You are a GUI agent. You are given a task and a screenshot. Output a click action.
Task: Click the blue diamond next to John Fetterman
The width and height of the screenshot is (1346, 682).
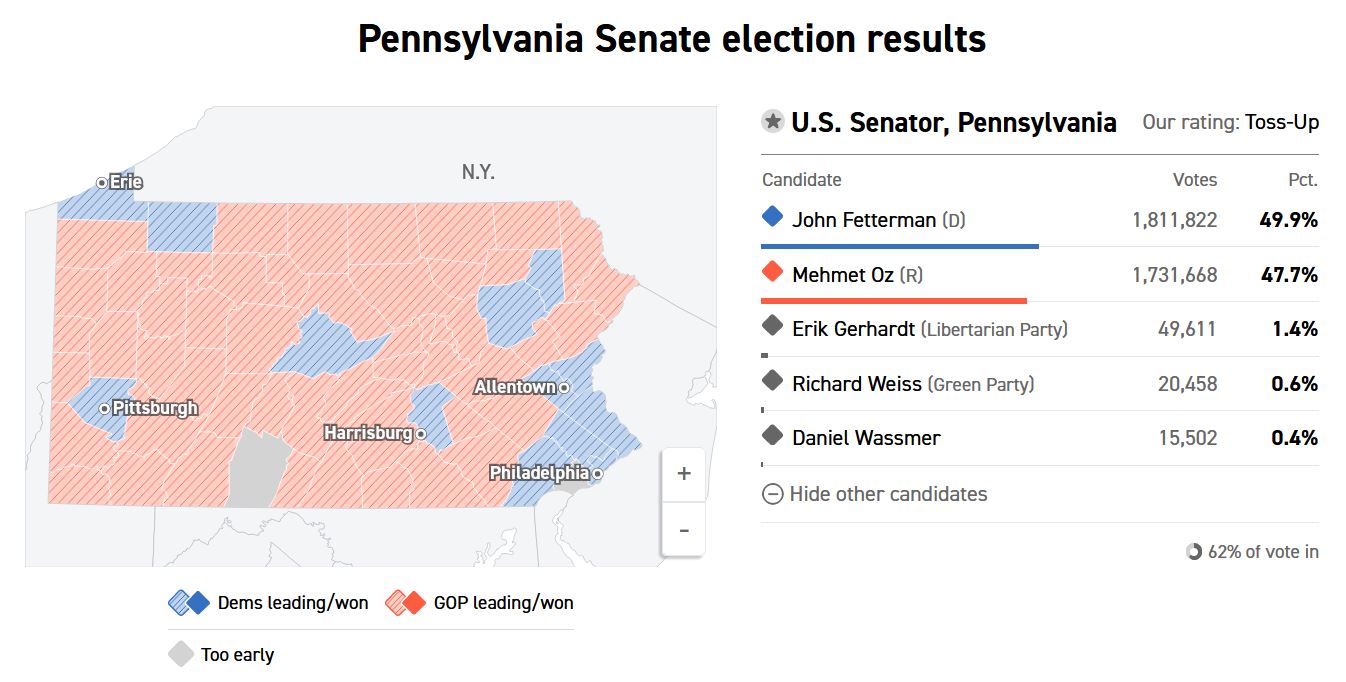tap(771, 216)
